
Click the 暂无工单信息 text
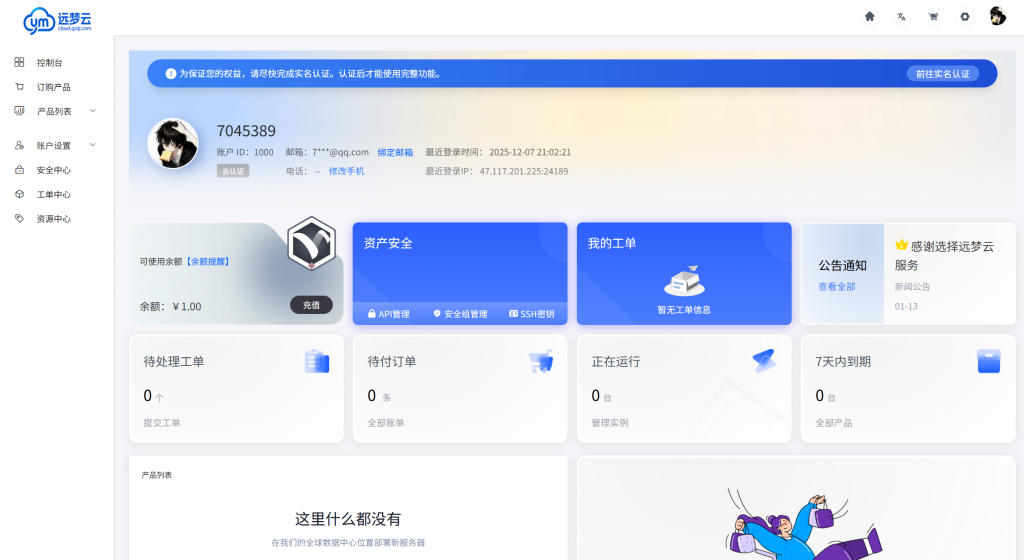pyautogui.click(x=684, y=310)
